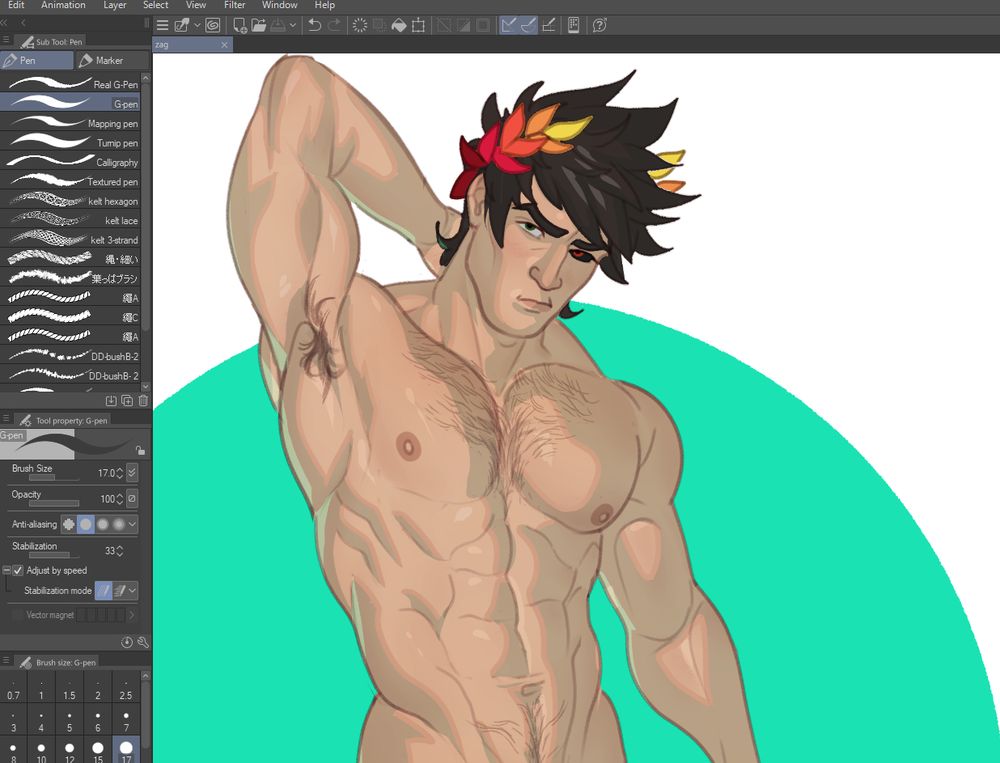This screenshot has width=1000, height=763.
Task: Open the Help menu
Action: pyautogui.click(x=325, y=5)
